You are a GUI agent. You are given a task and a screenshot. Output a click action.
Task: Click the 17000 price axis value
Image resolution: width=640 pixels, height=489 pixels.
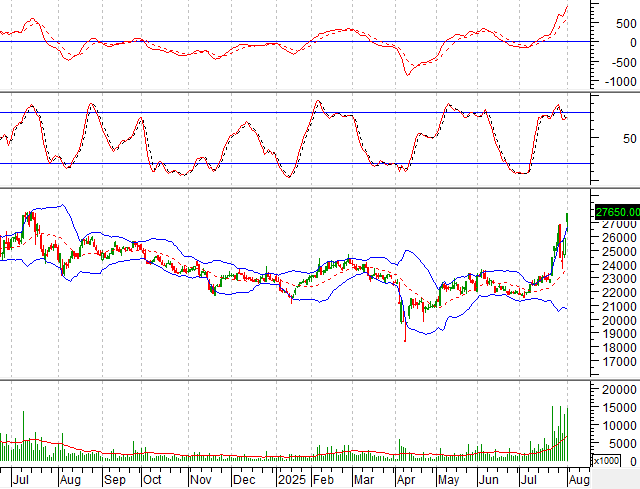click(619, 362)
